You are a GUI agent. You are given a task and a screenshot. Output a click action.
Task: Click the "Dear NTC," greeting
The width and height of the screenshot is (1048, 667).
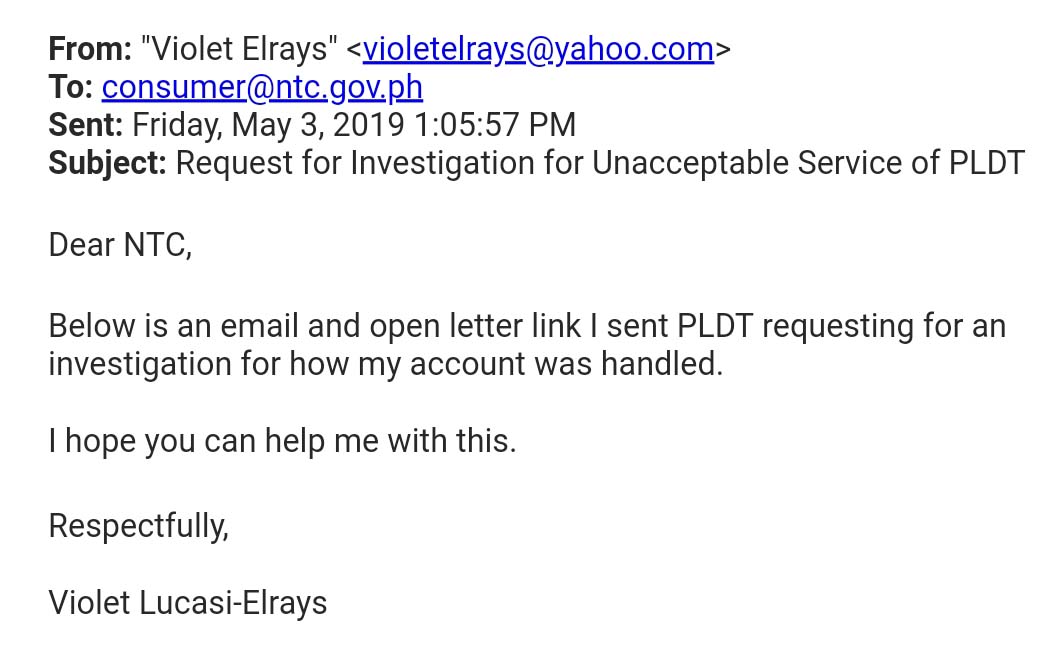point(120,245)
